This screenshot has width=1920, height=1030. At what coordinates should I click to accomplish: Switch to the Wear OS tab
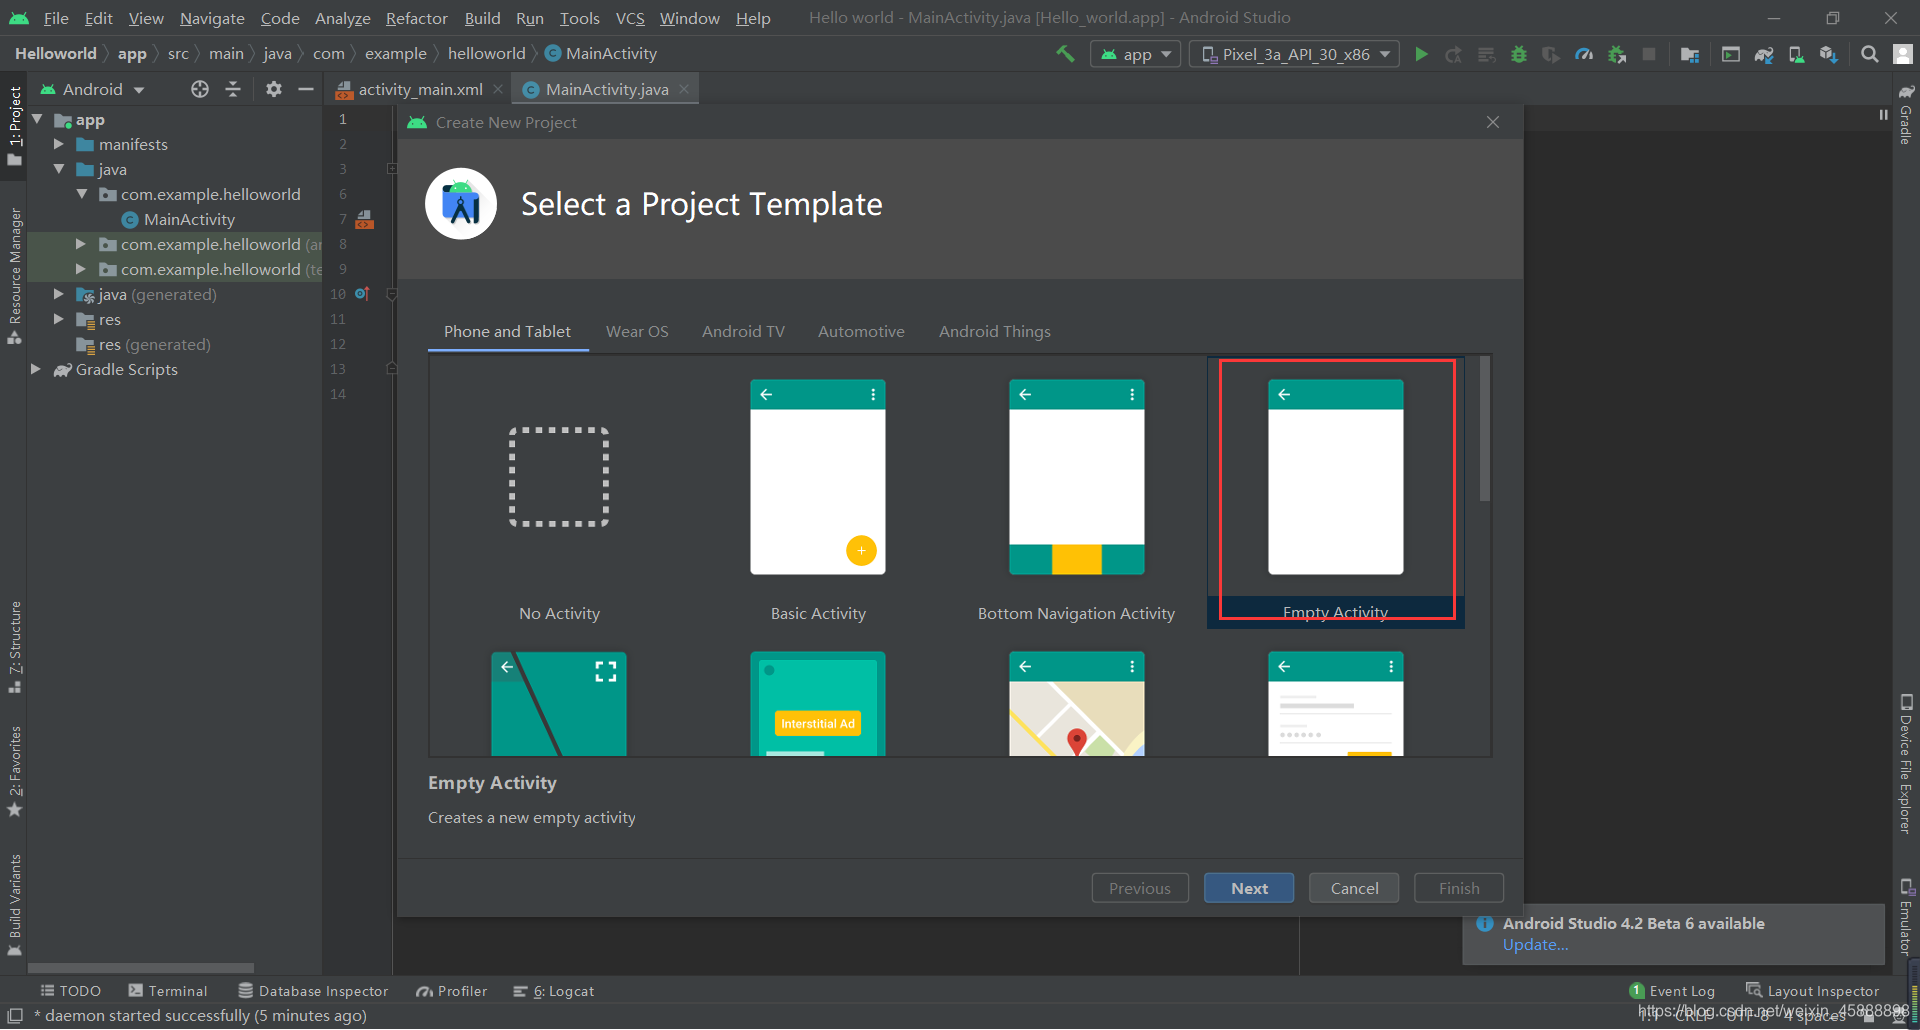tap(637, 331)
